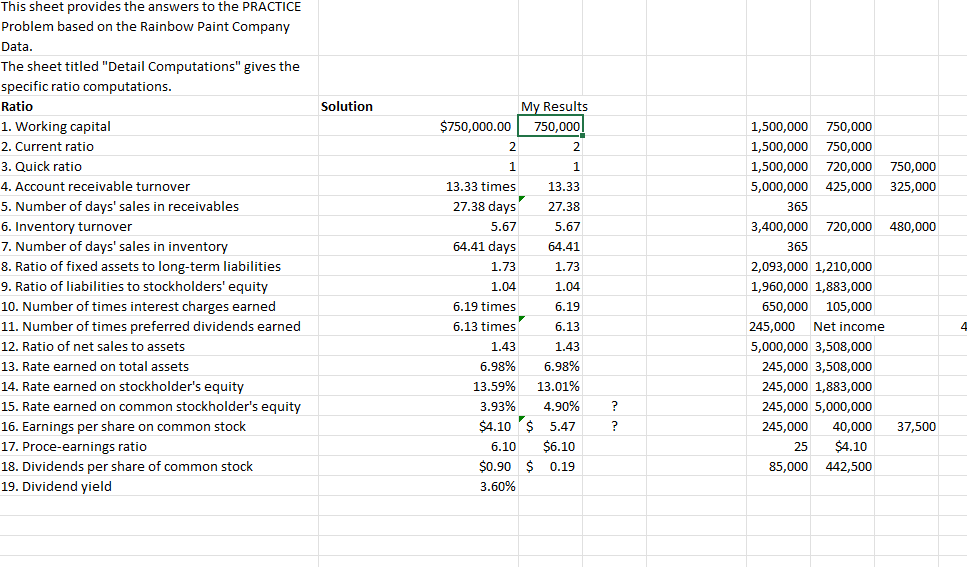
Task: Select the "6.13 times" solution cell
Action: tap(418, 326)
